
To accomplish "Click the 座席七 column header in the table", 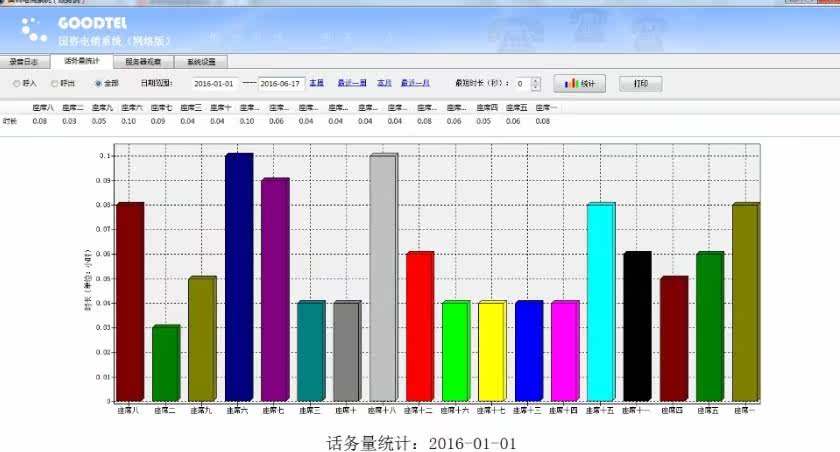I will click(x=161, y=108).
